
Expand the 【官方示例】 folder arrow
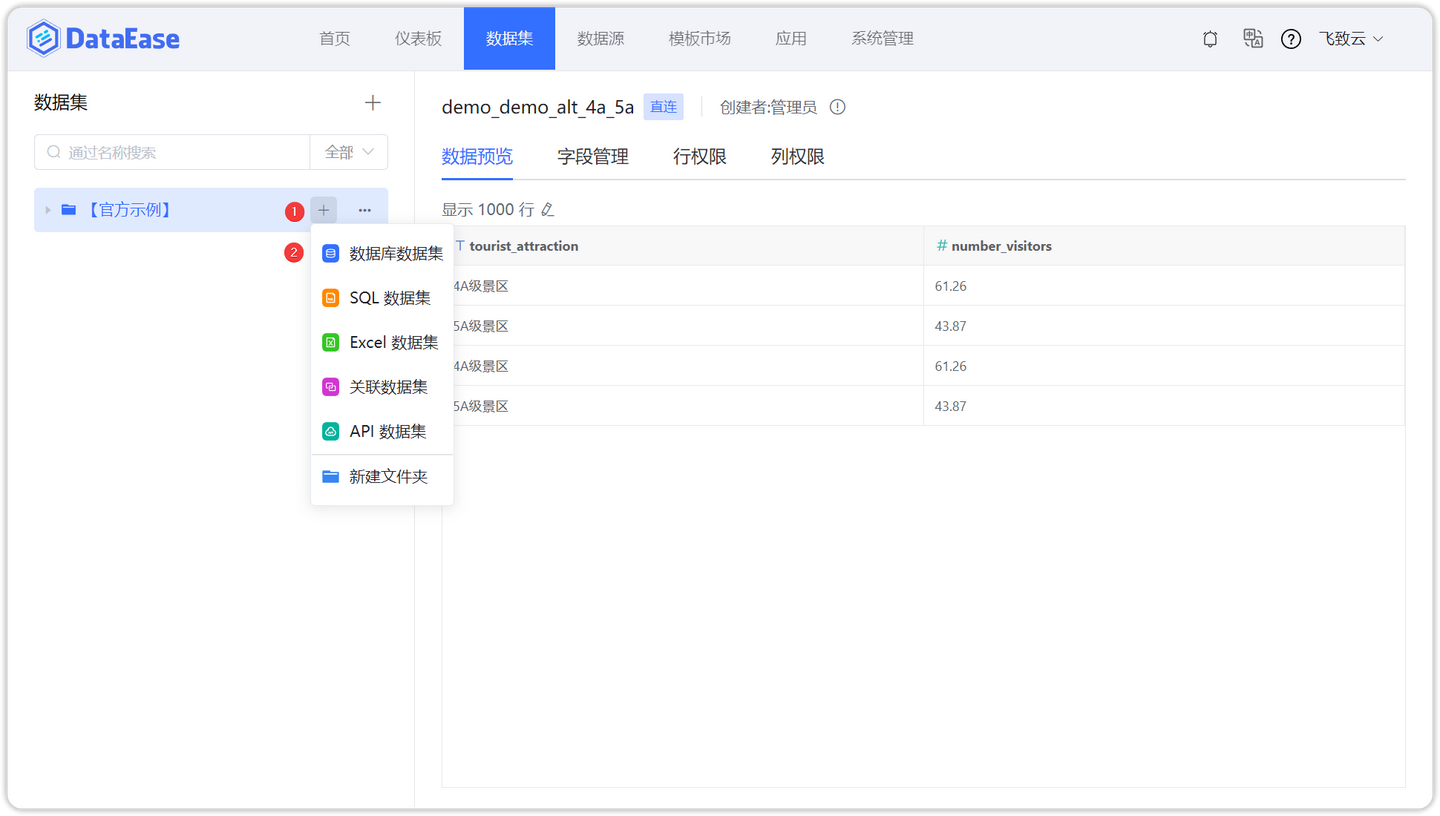pyautogui.click(x=47, y=210)
